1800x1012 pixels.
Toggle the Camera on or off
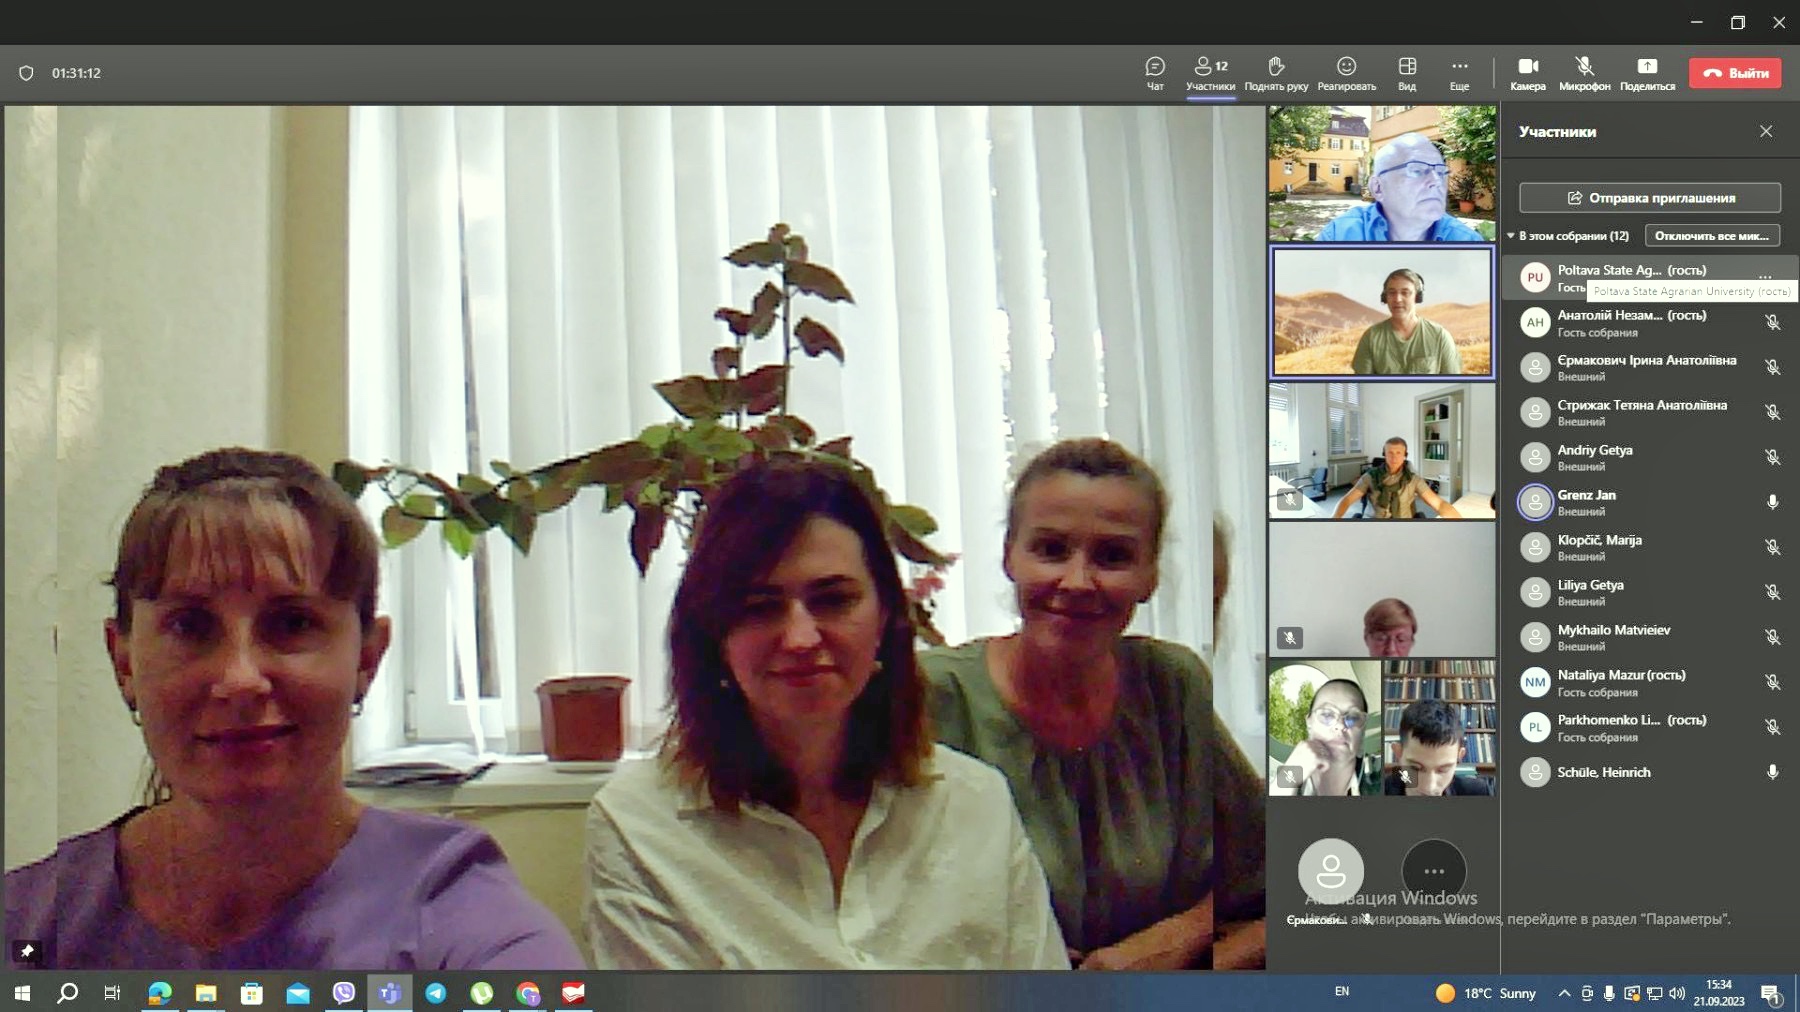point(1527,73)
